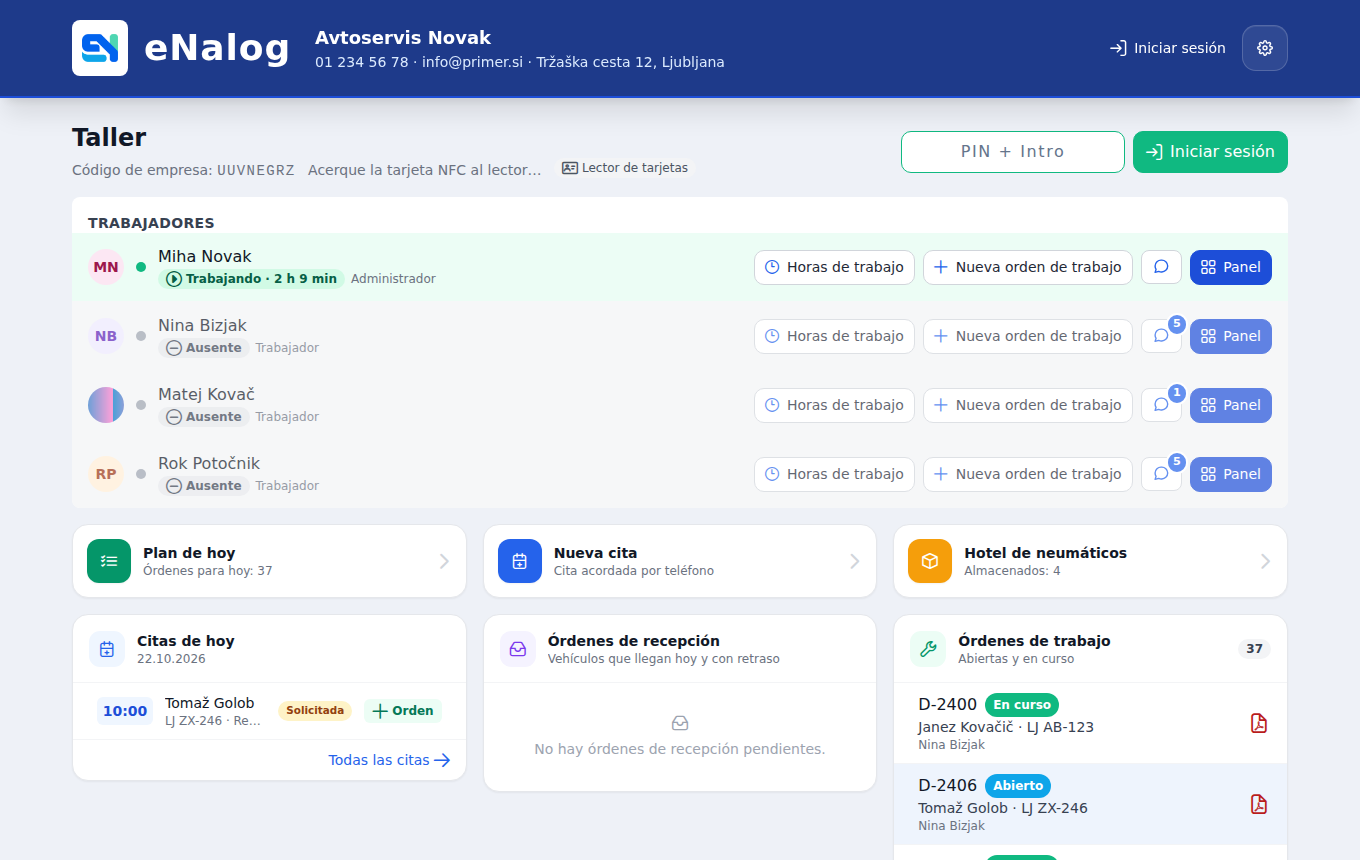Click the Trabajando status badge for Miha Novak
The width and height of the screenshot is (1360, 860).
pos(252,279)
